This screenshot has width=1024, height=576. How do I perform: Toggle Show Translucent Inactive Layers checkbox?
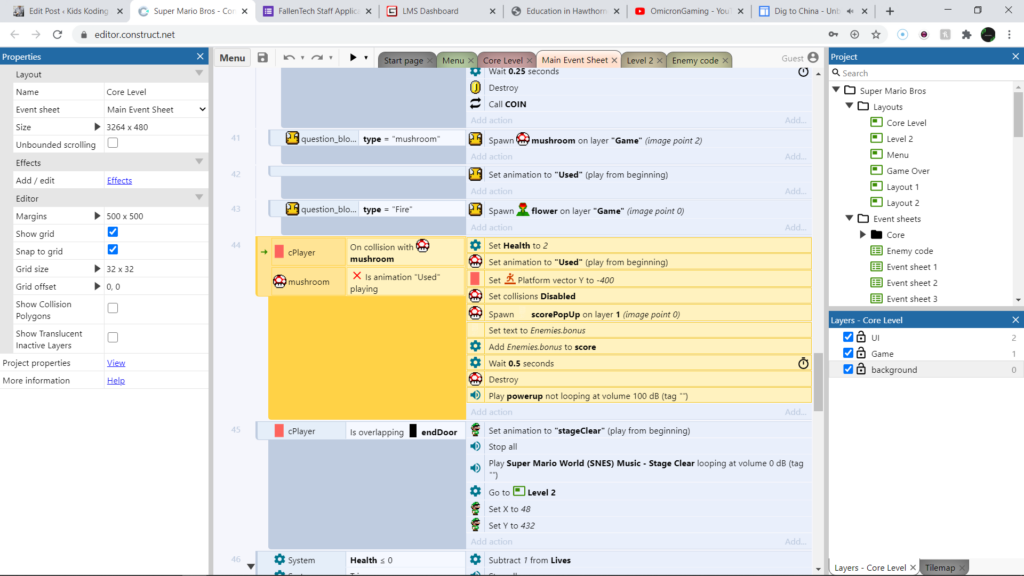113,337
